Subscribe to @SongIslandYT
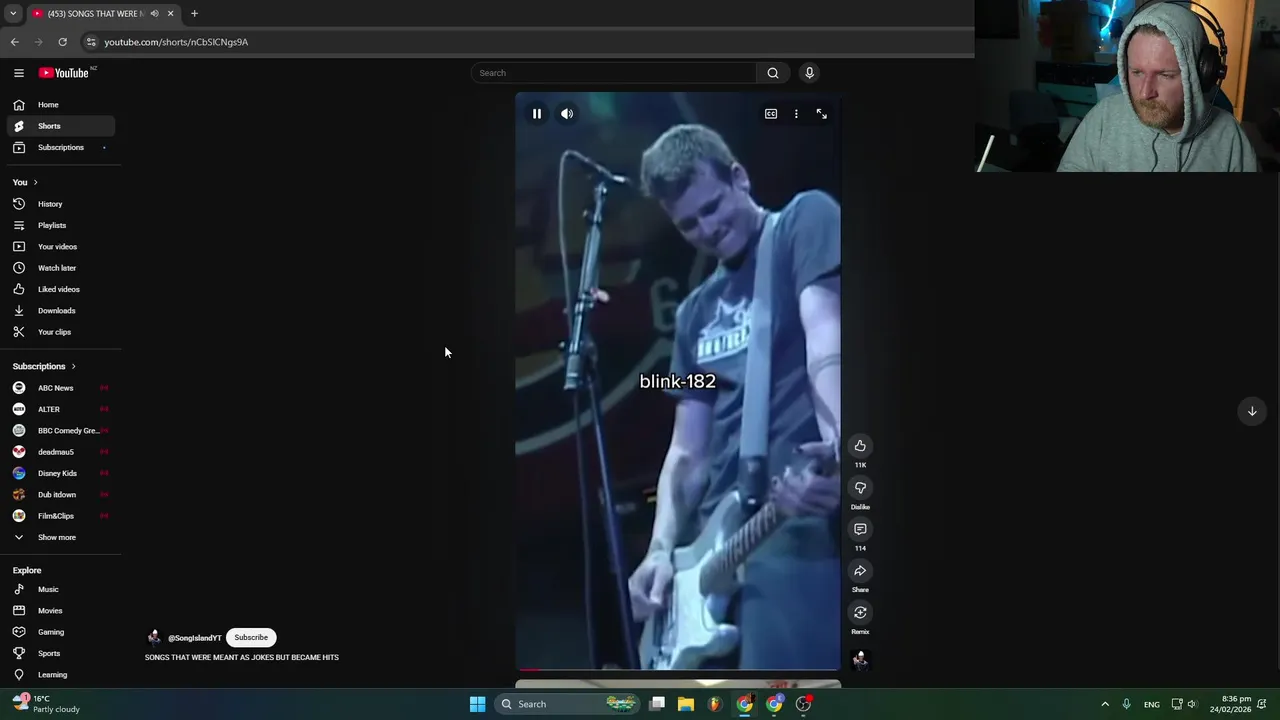 point(251,637)
